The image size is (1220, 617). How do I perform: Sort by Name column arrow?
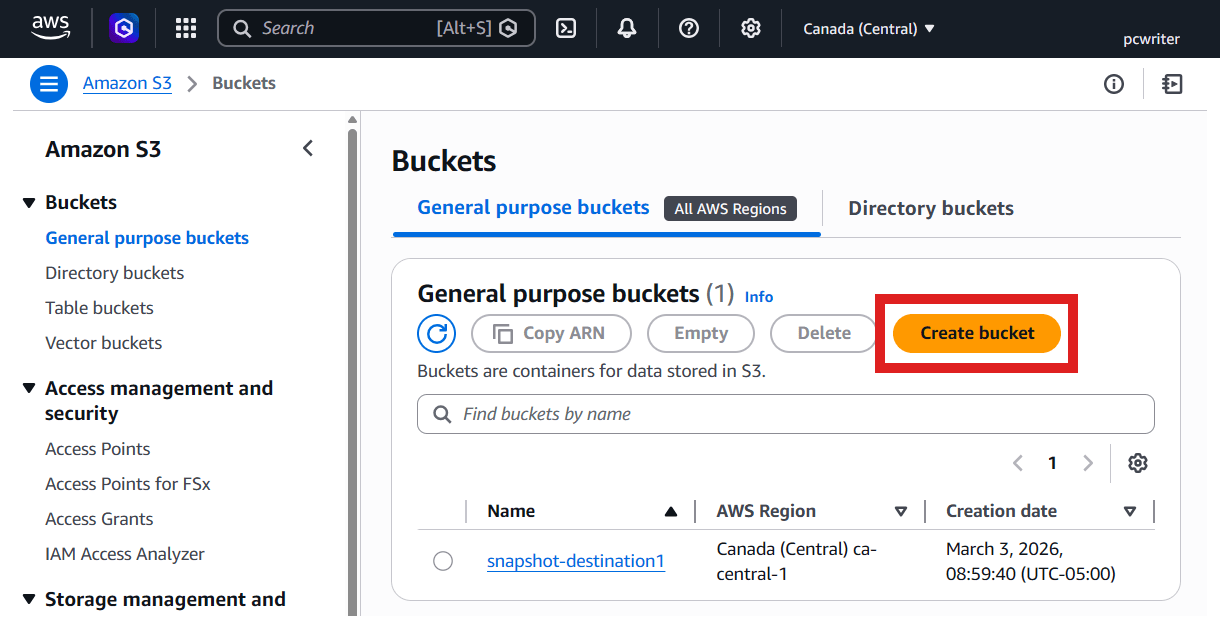671,512
